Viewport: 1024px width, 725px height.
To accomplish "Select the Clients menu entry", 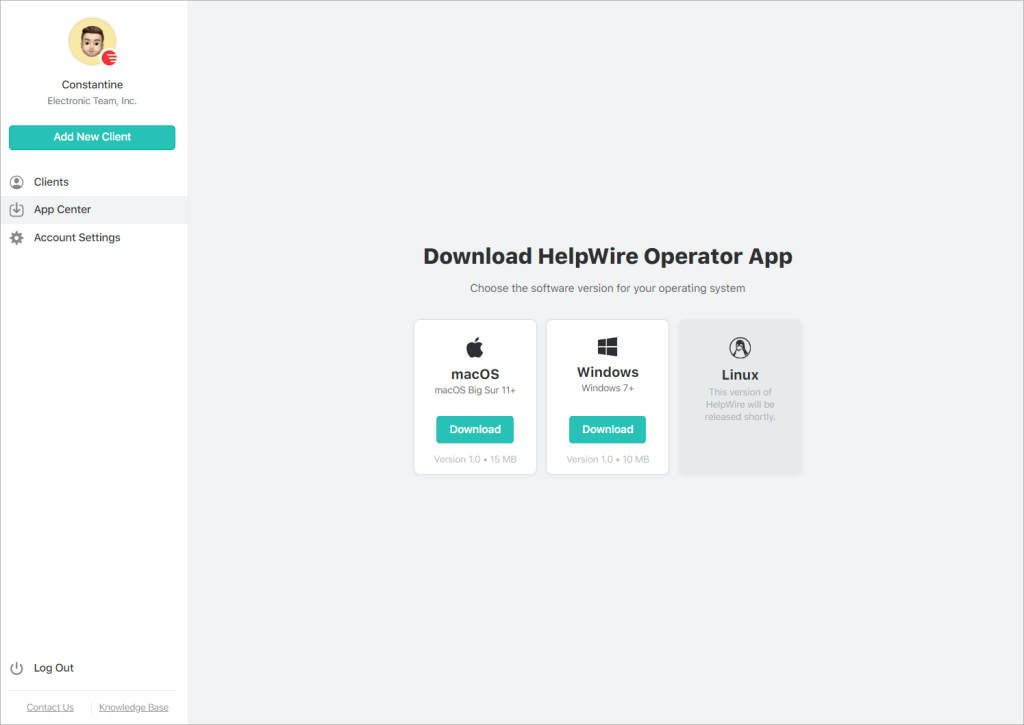I will 52,181.
